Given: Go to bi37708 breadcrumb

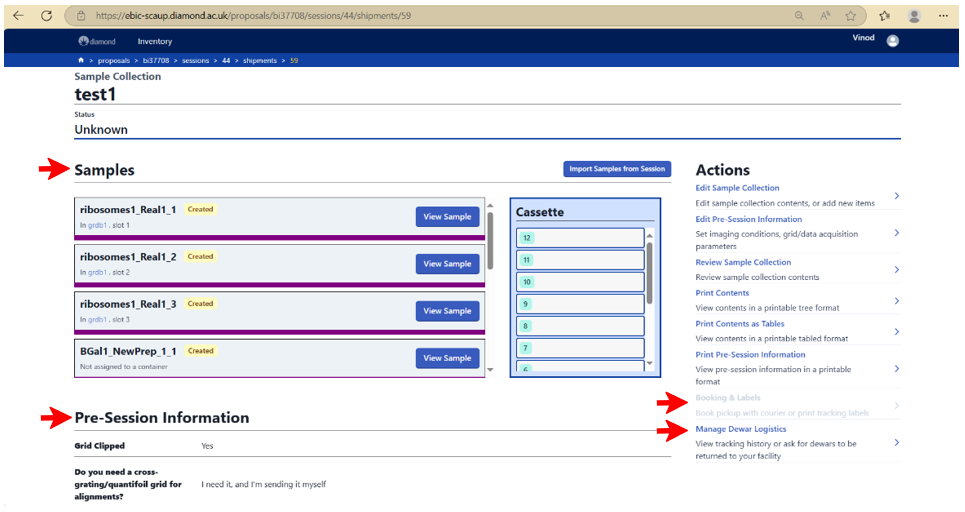Looking at the screenshot, I should pyautogui.click(x=156, y=60).
